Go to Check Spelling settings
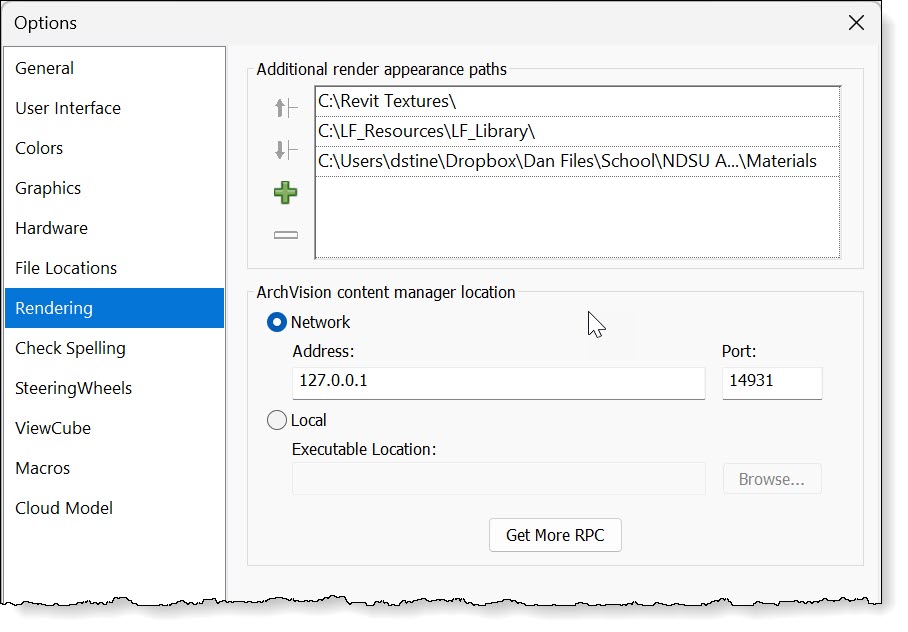Viewport: 908px width, 632px height. click(70, 348)
